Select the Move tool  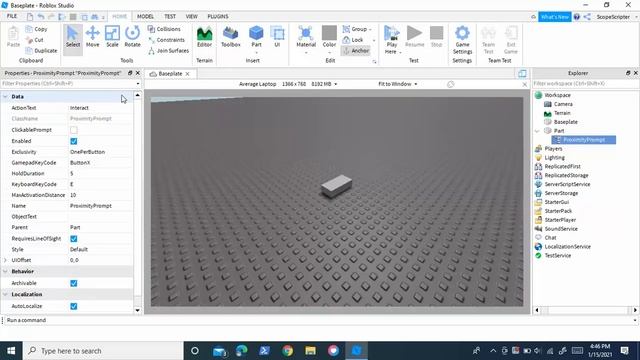point(93,37)
